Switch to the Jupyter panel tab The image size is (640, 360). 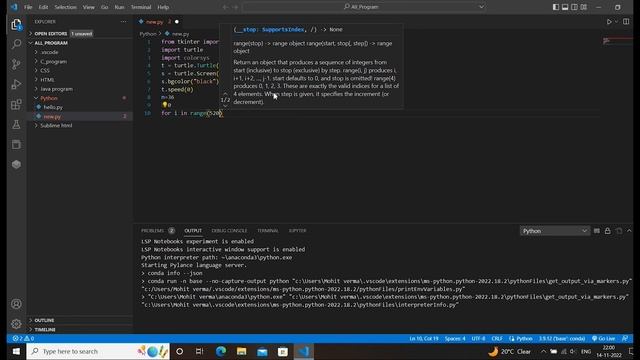click(298, 231)
